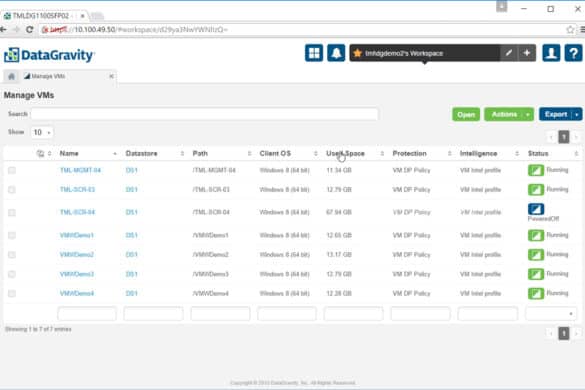Image resolution: width=585 pixels, height=390 pixels.
Task: Select checkbox for VMWDemo1
Action: [12, 235]
